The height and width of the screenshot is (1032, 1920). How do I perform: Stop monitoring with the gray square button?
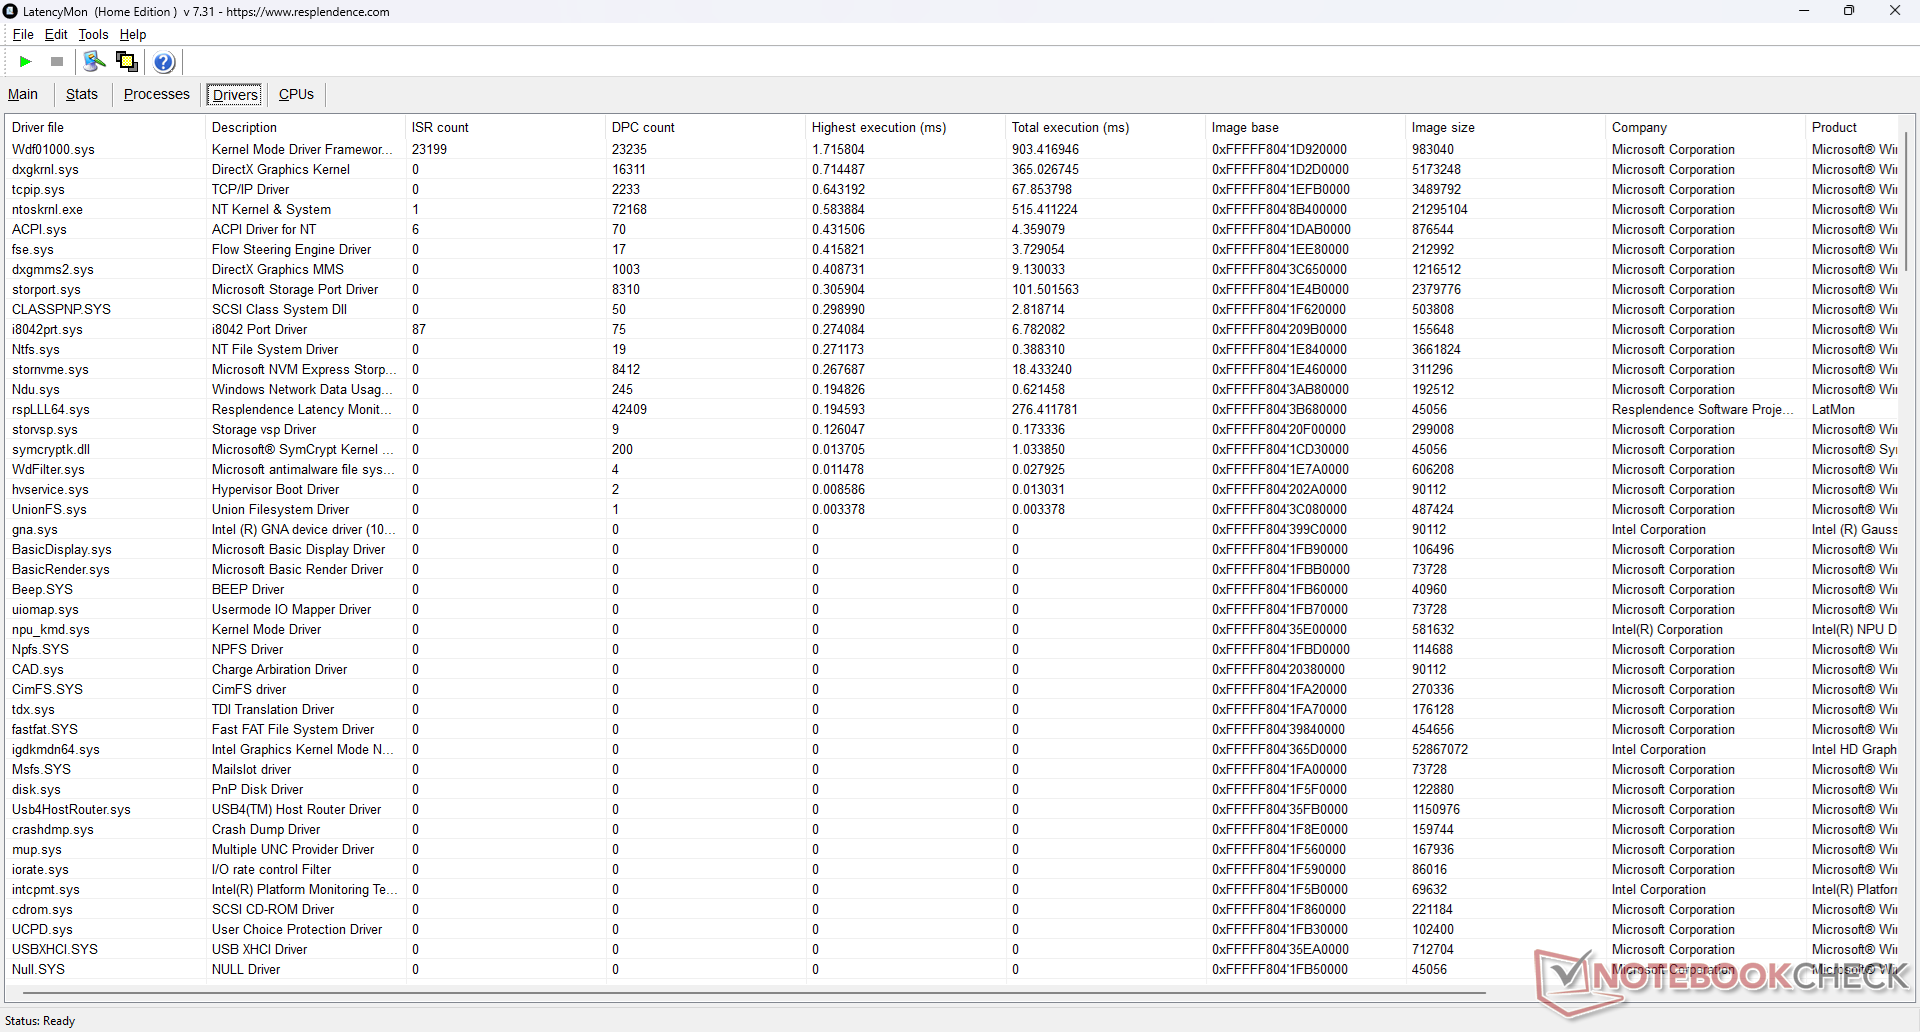[x=57, y=62]
